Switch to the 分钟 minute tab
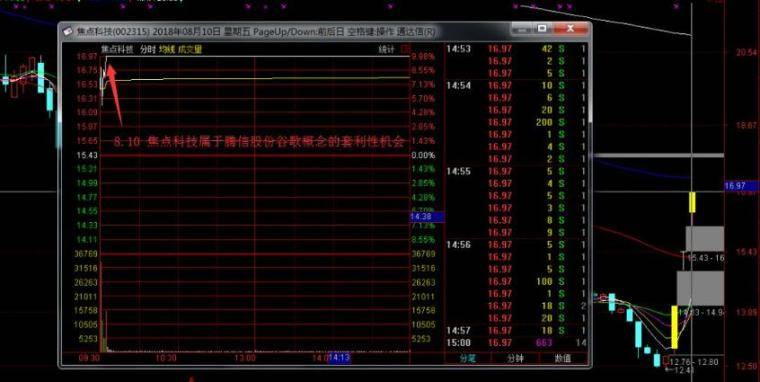Viewport: 760px width, 382px height. pos(515,359)
